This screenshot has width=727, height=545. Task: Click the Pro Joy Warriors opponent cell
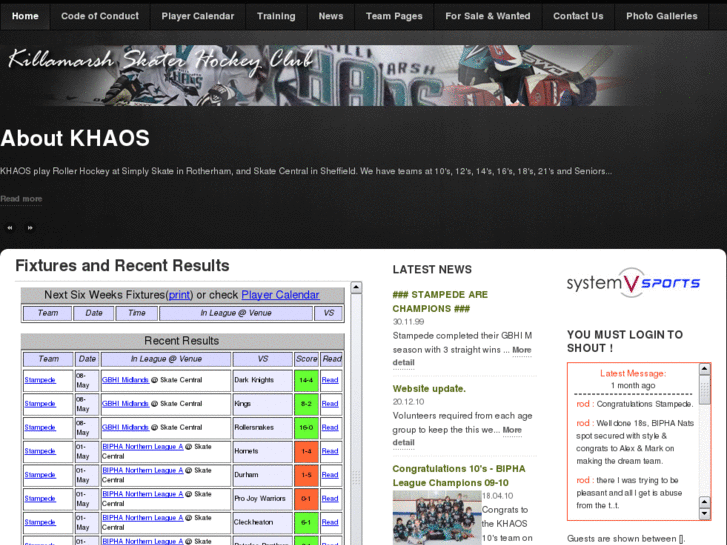[x=262, y=499]
